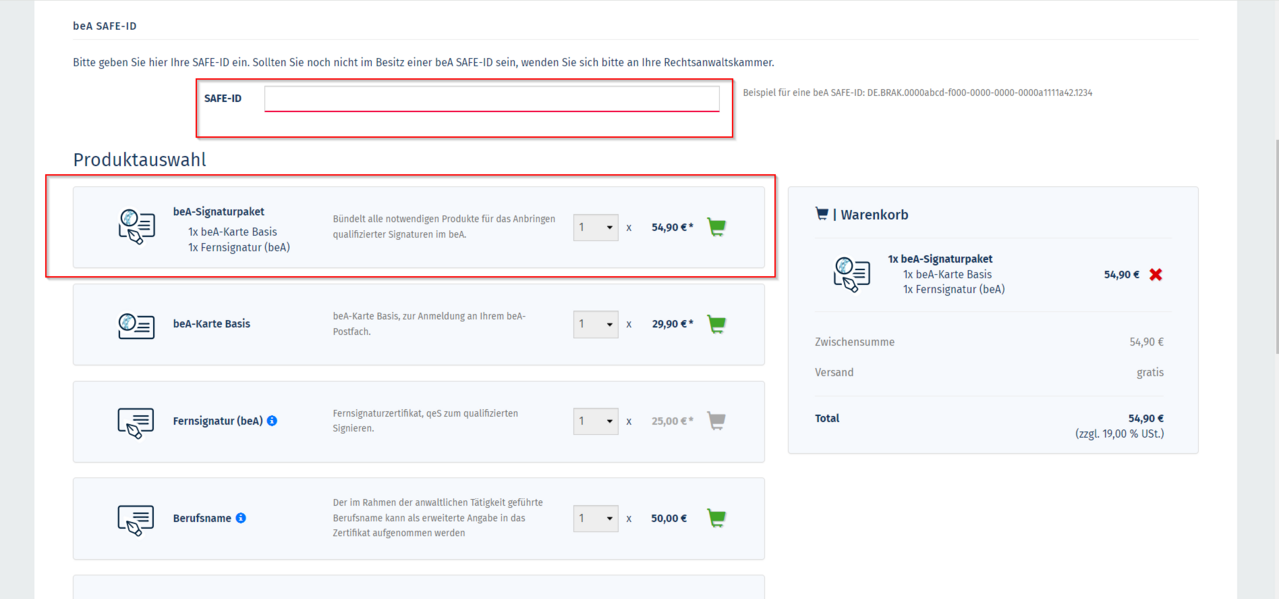The width and height of the screenshot is (1279, 599).
Task: Click the beA-Signaturpaket product title
Action: (218, 212)
